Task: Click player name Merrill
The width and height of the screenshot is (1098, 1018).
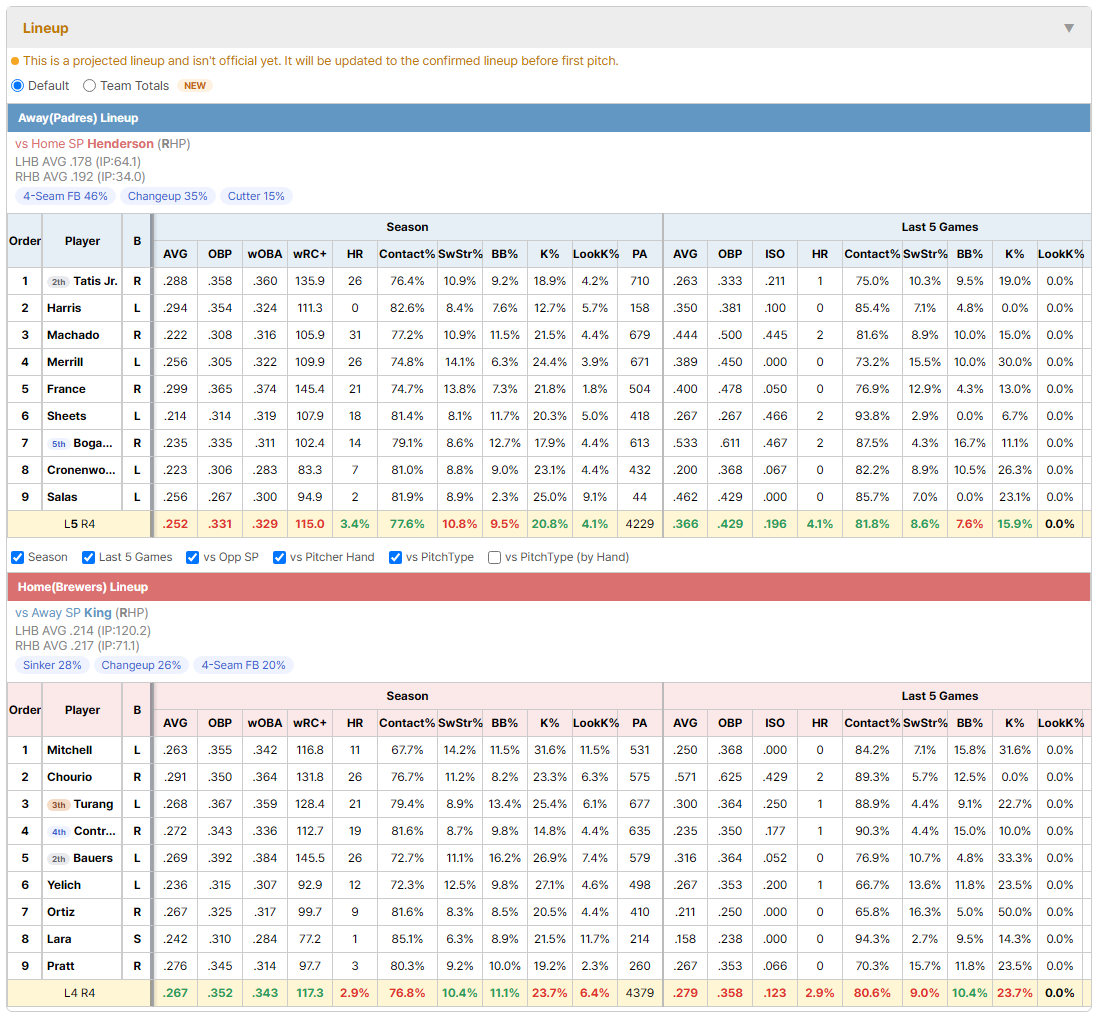Action: (65, 362)
